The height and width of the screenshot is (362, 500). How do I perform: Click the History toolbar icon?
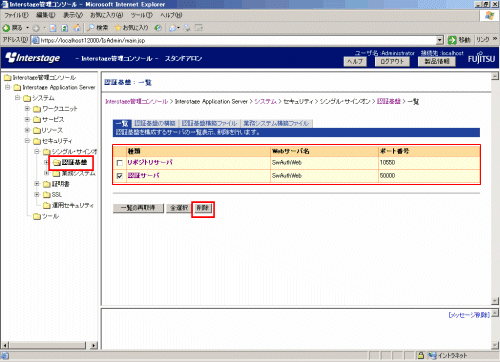tap(158, 28)
